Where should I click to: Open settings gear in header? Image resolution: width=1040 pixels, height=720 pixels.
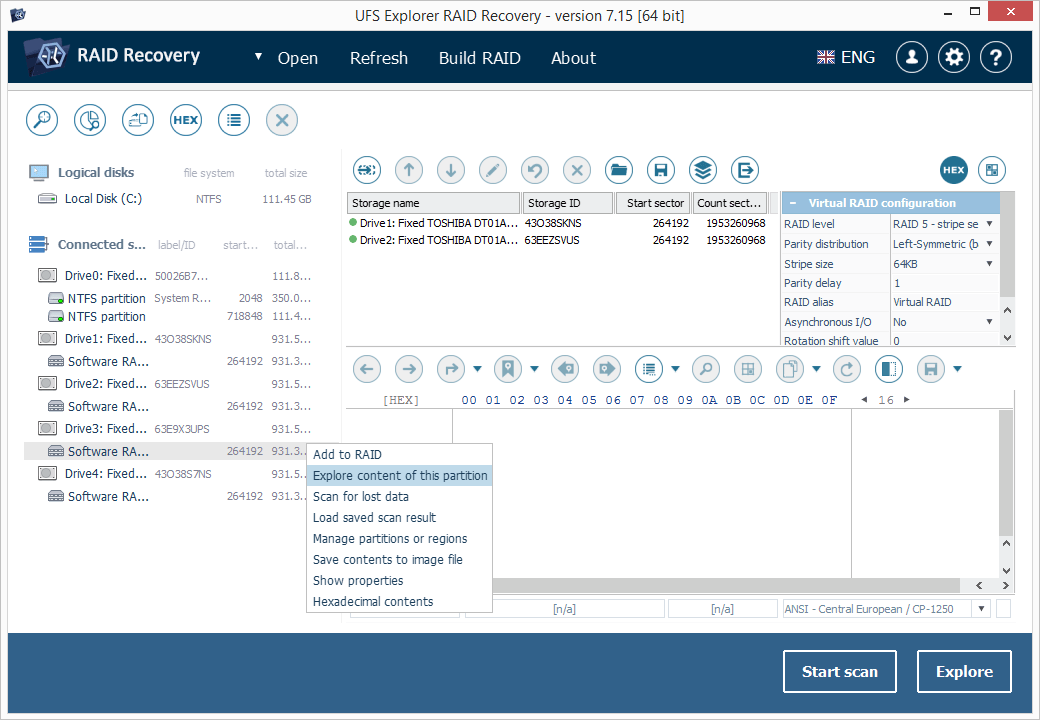pyautogui.click(x=954, y=58)
